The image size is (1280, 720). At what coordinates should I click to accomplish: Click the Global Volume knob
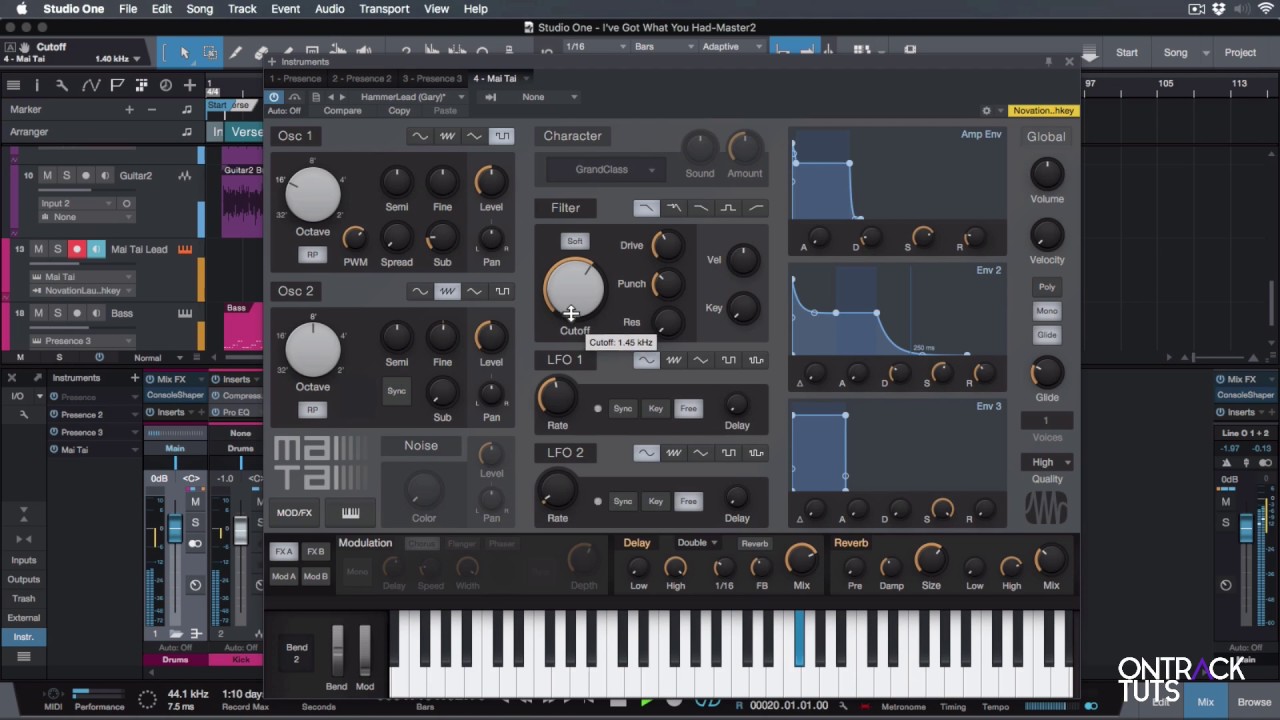(x=1047, y=174)
